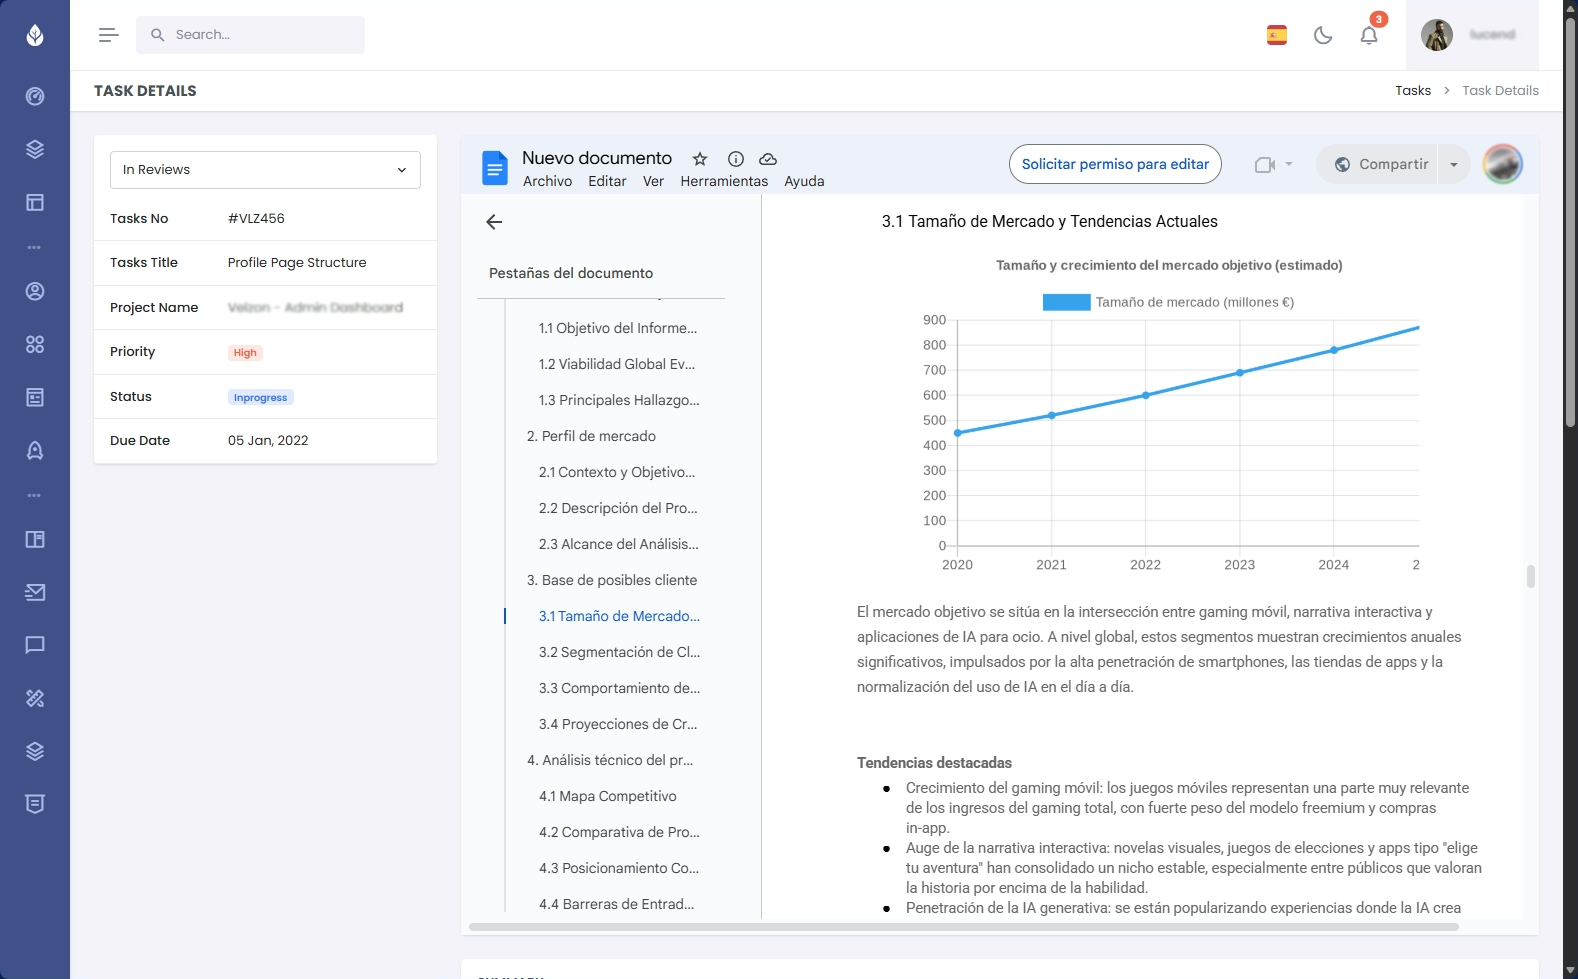Open the document info icon
The image size is (1578, 979).
tap(736, 159)
